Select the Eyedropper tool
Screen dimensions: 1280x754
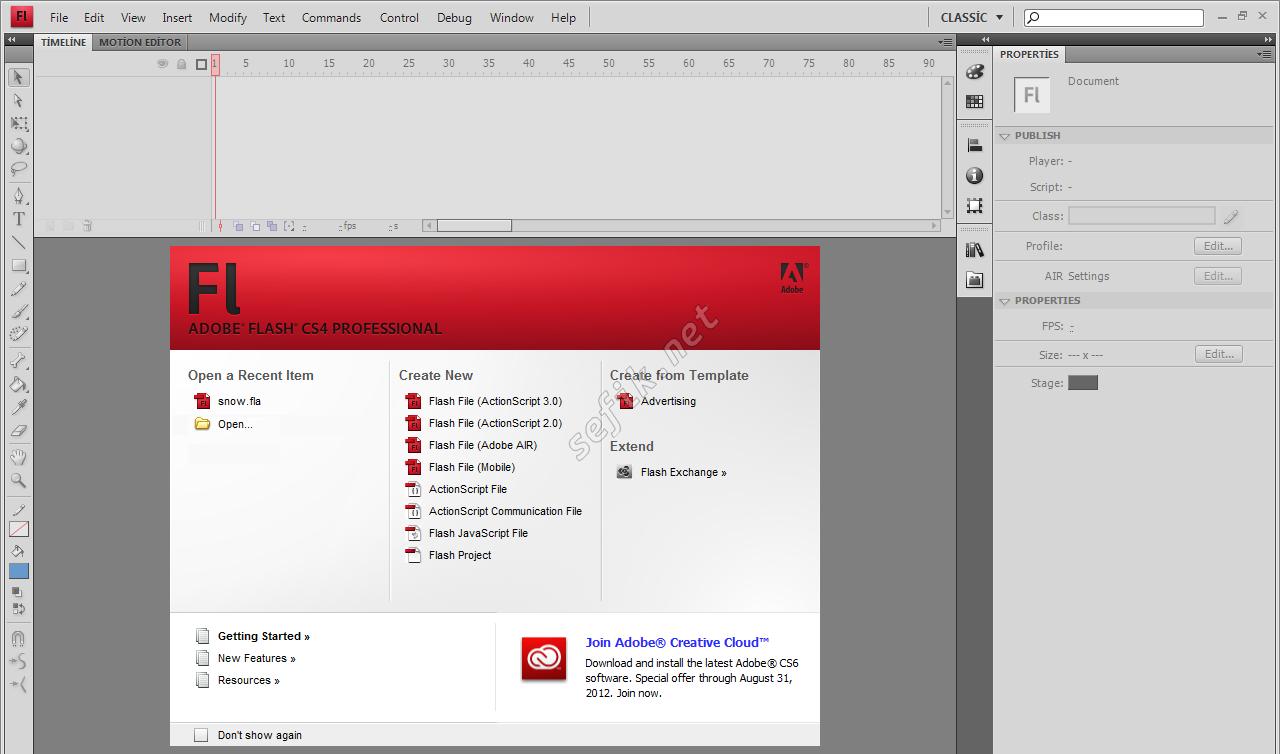tap(18, 407)
